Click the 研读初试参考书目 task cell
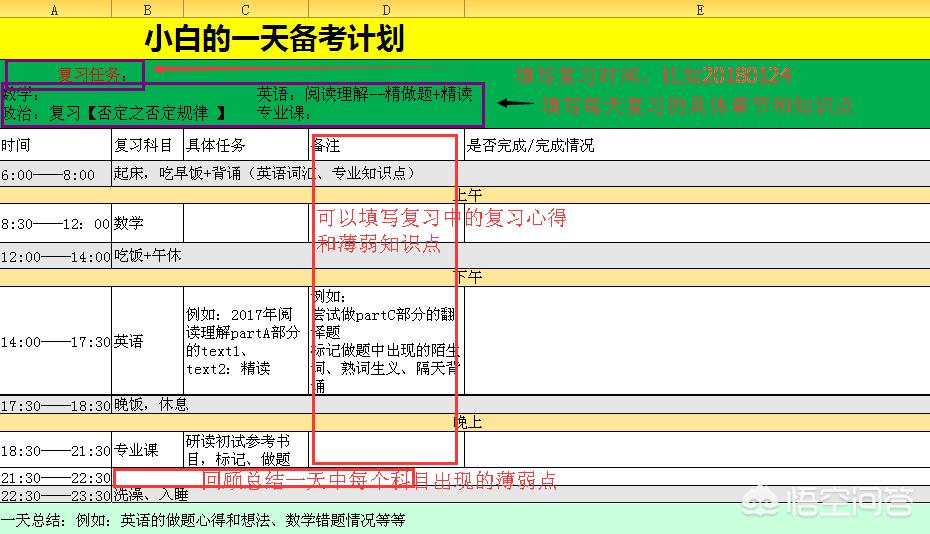 246,450
